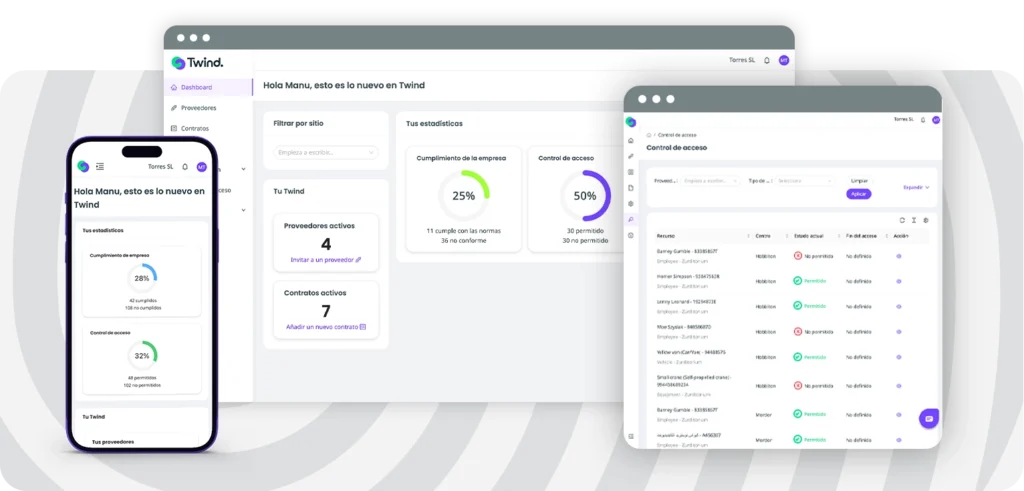Click the Proveedores activos count 4
This screenshot has width=1024, height=491.
[326, 244]
